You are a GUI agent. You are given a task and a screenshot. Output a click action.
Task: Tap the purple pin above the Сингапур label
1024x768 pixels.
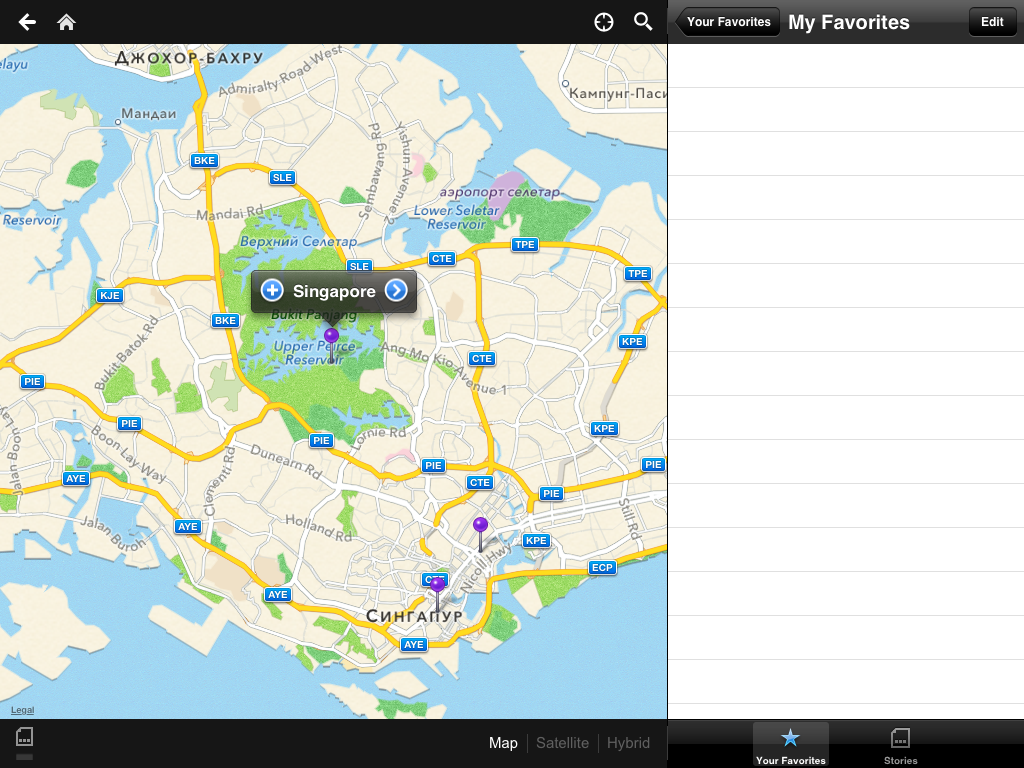tap(437, 586)
